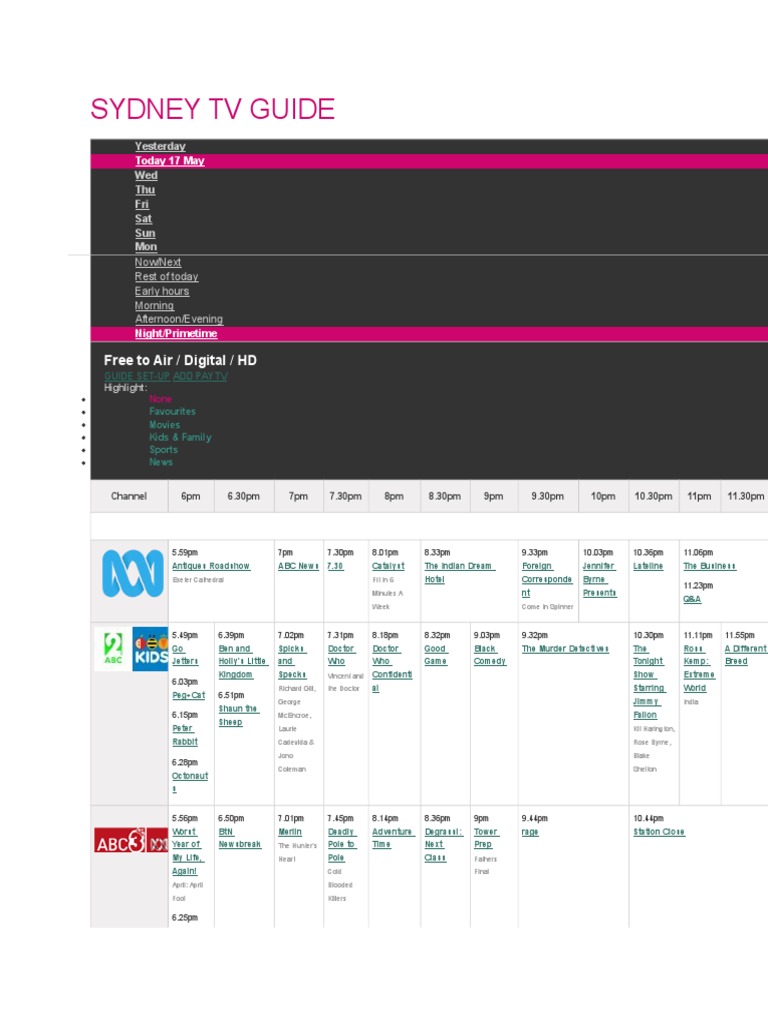Select the Night/Primetime view
Viewport: 768px width, 1024px height.
coord(176,334)
